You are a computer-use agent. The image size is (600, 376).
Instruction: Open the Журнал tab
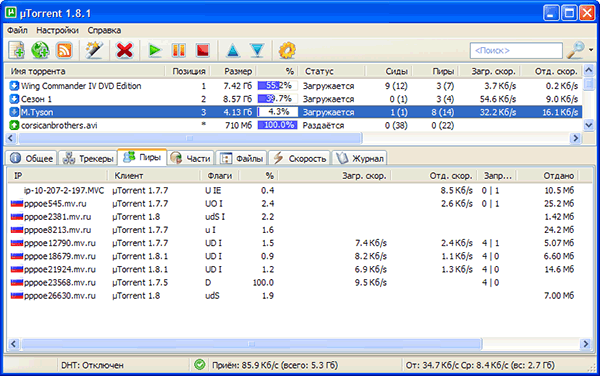click(359, 158)
